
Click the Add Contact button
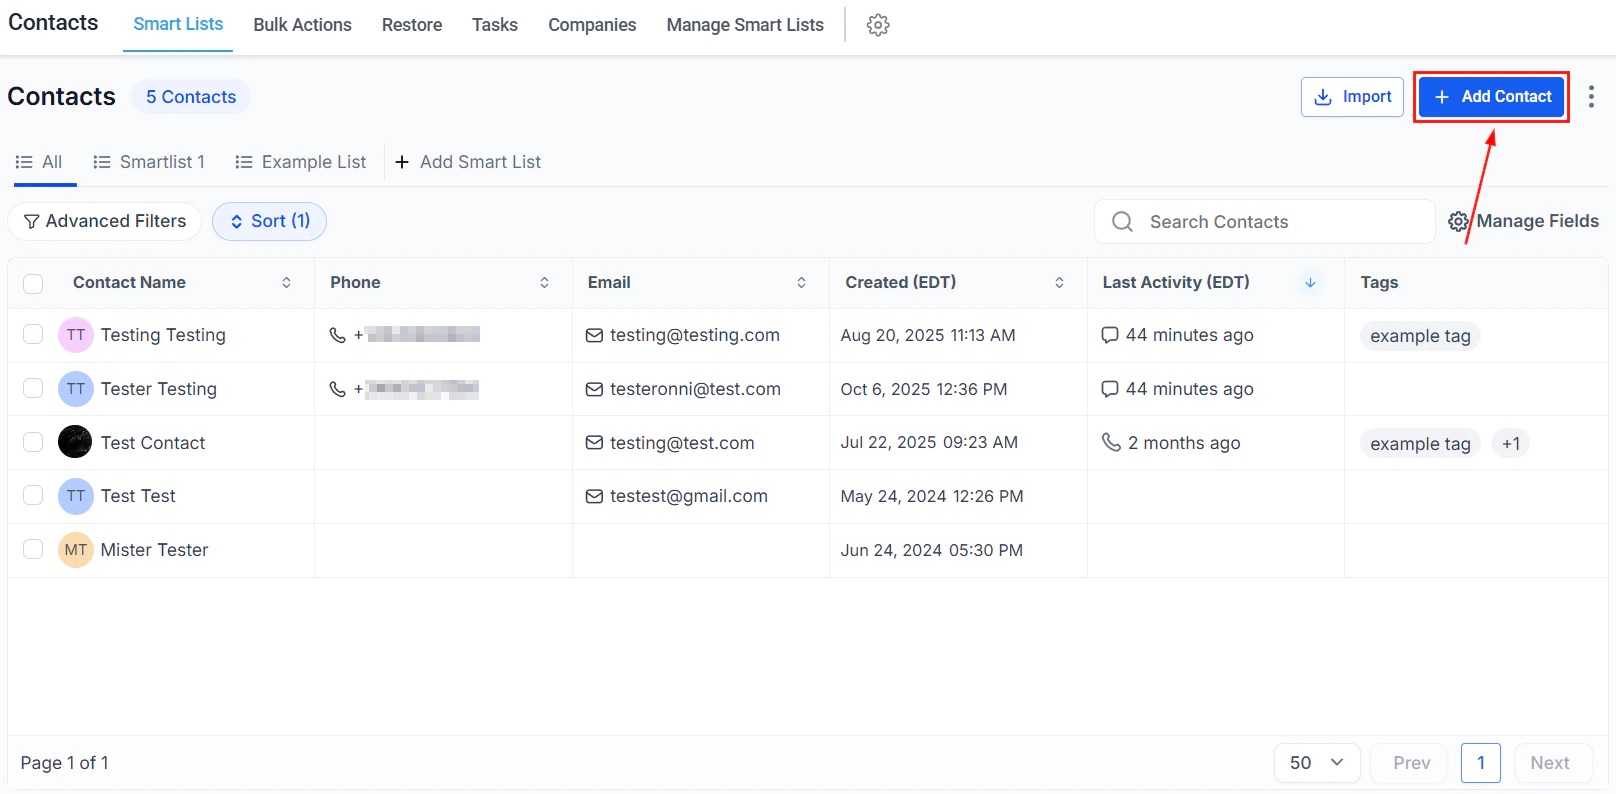click(x=1491, y=97)
